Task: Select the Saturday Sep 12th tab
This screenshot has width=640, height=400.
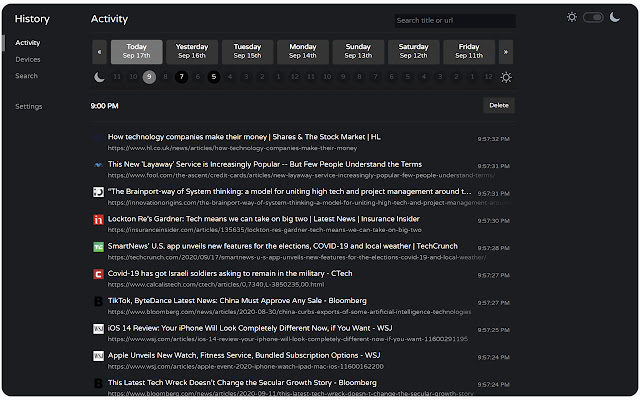Action: click(x=413, y=52)
